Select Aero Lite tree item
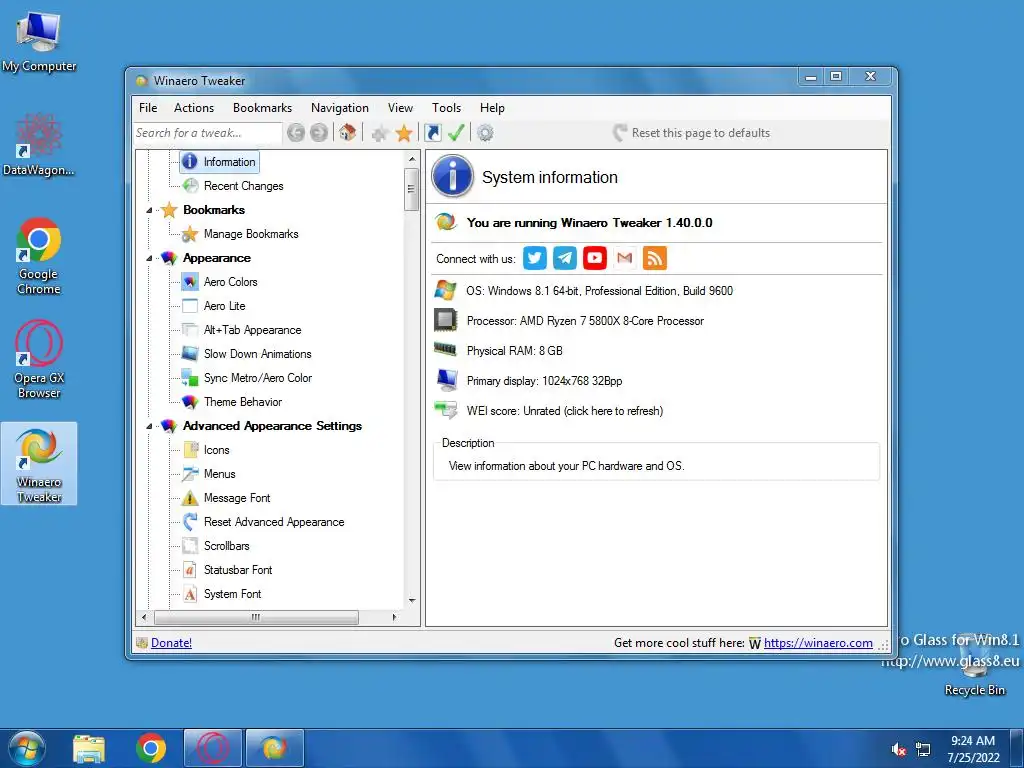 coord(225,306)
